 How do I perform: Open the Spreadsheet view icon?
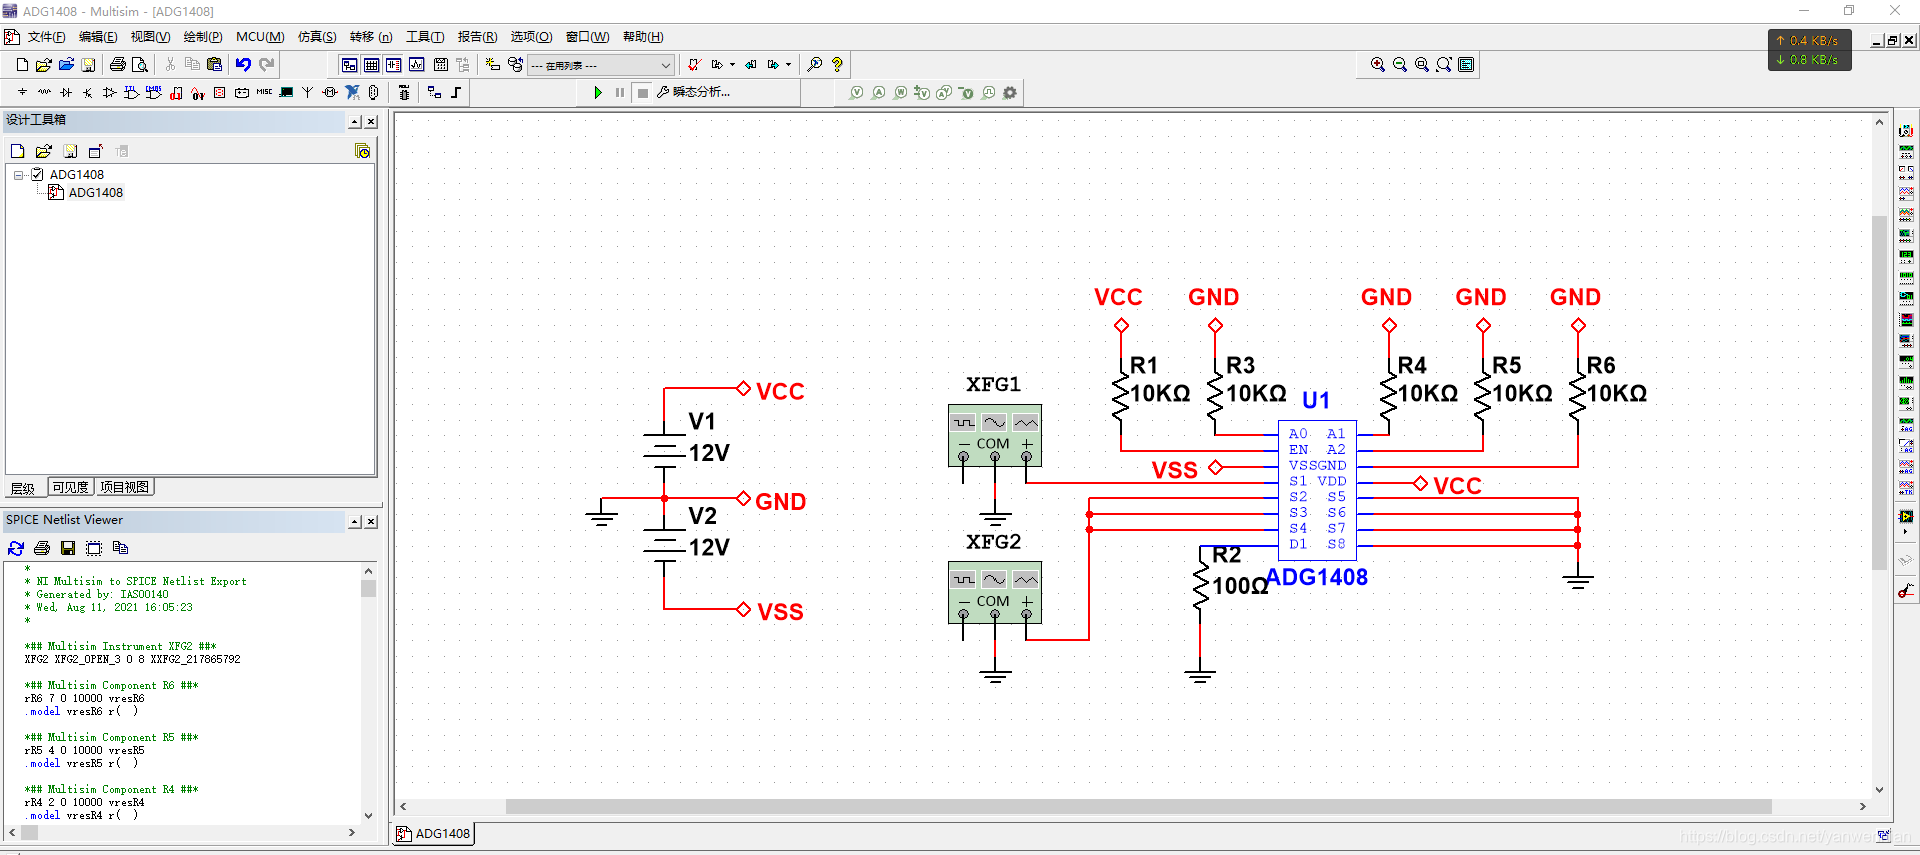(x=372, y=65)
